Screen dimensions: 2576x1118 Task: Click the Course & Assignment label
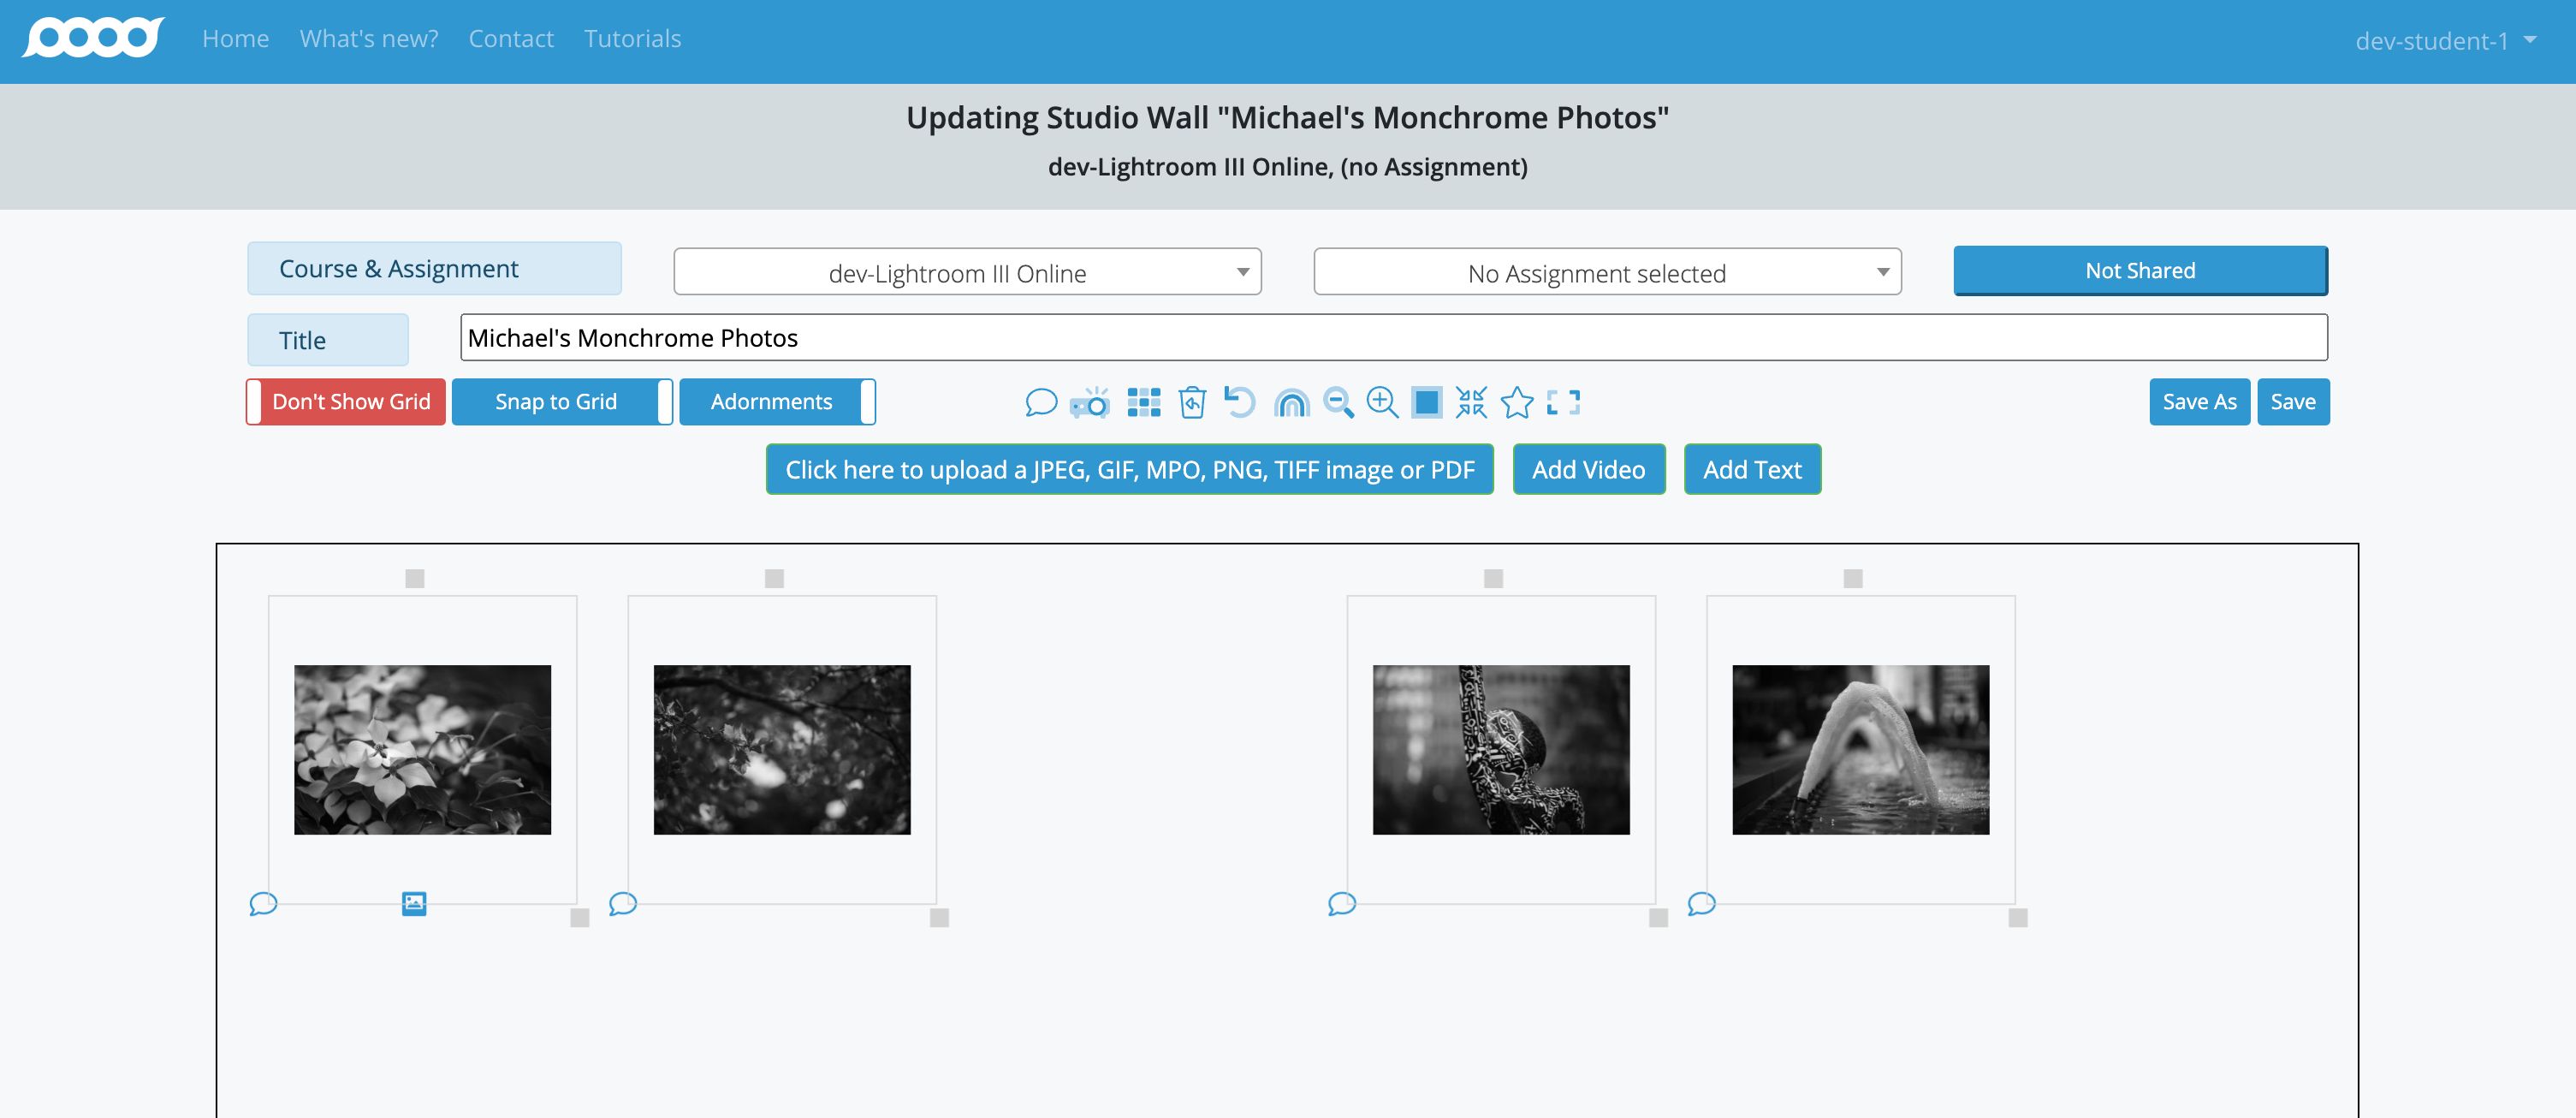(434, 269)
